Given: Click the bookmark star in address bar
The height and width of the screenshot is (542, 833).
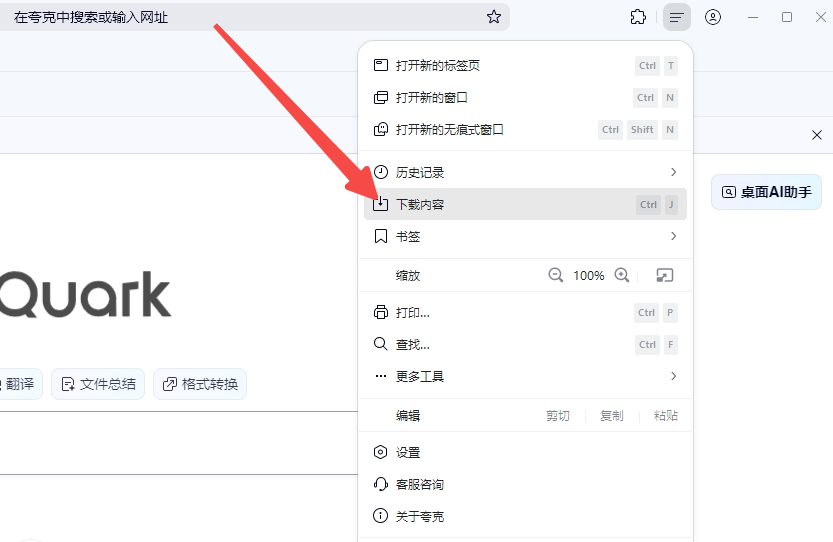Looking at the screenshot, I should [494, 17].
